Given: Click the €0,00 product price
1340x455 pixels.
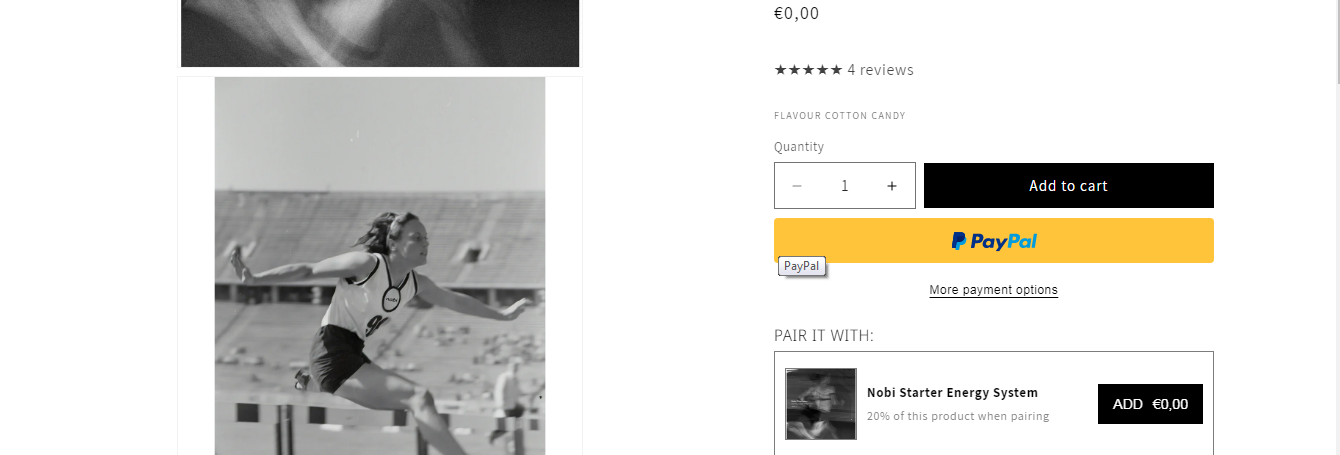Looking at the screenshot, I should point(797,13).
